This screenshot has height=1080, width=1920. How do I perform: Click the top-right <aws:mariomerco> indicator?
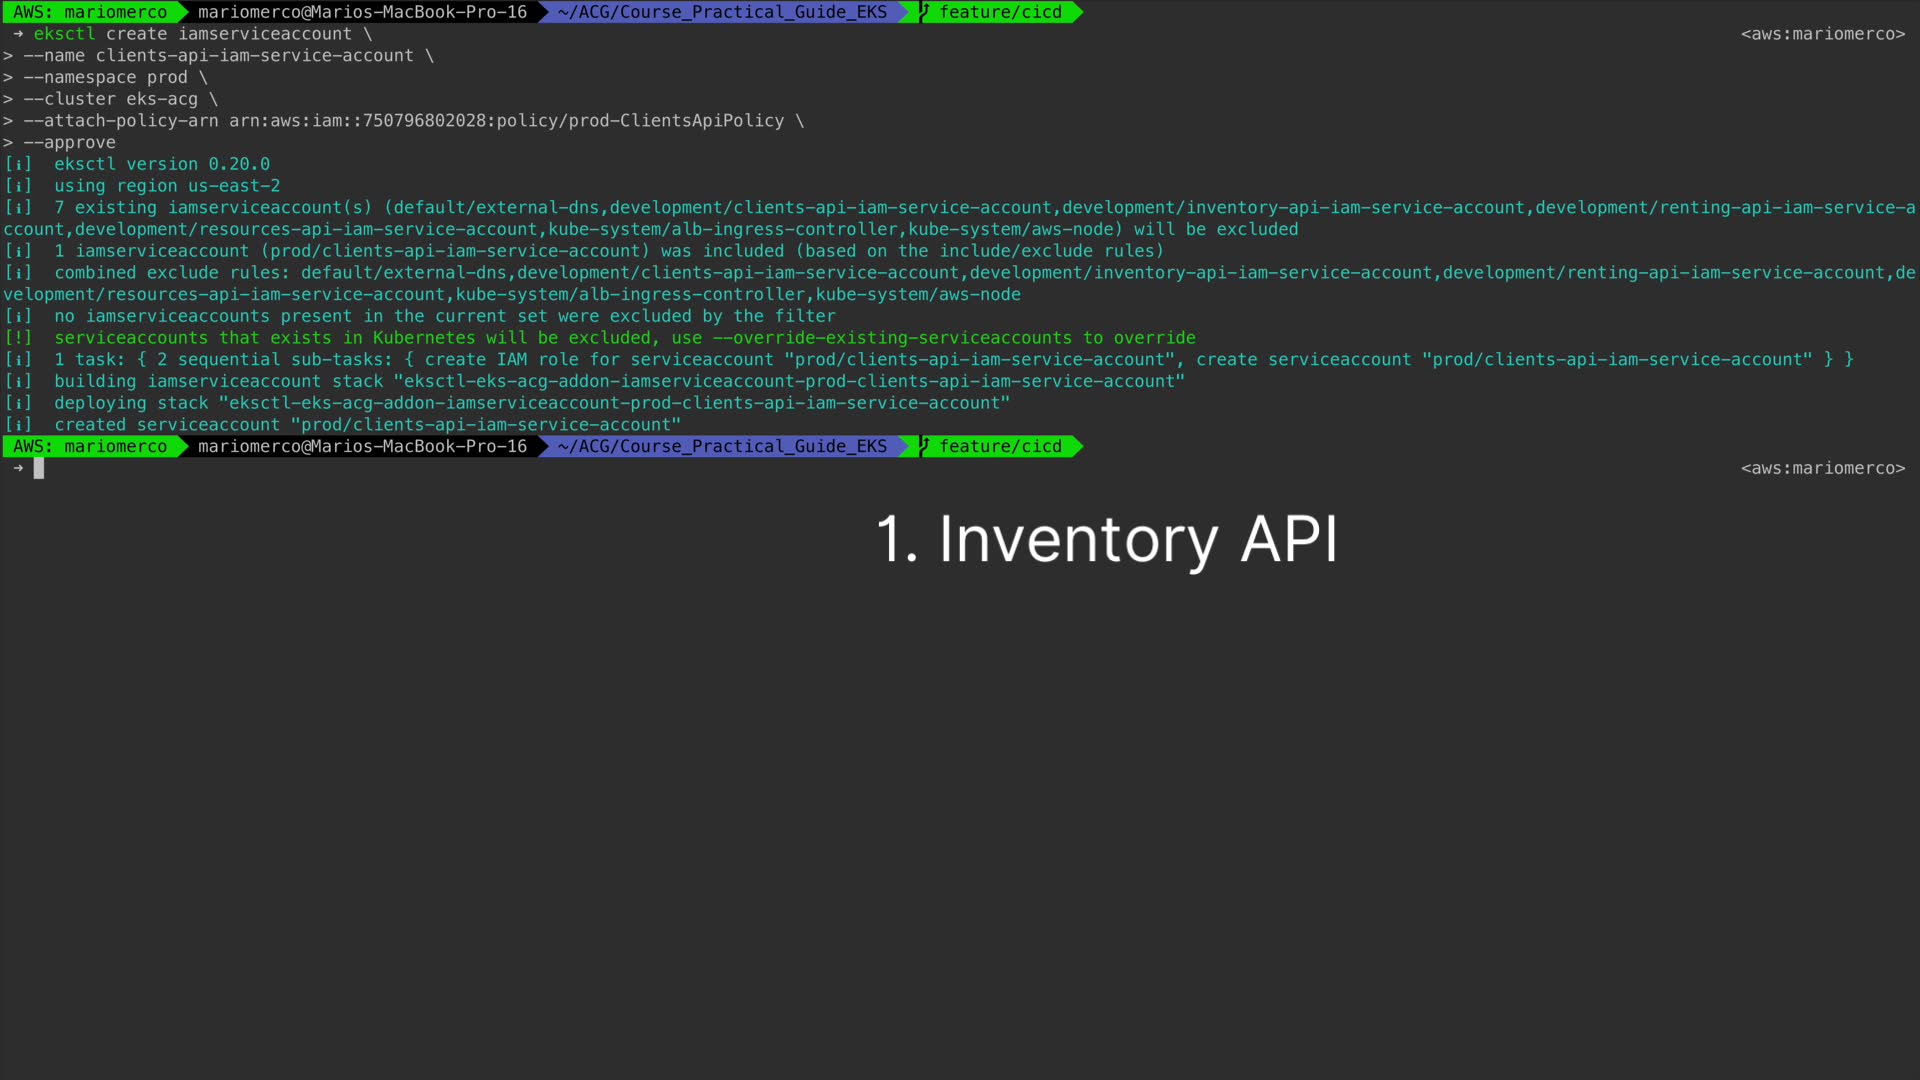tap(1822, 34)
